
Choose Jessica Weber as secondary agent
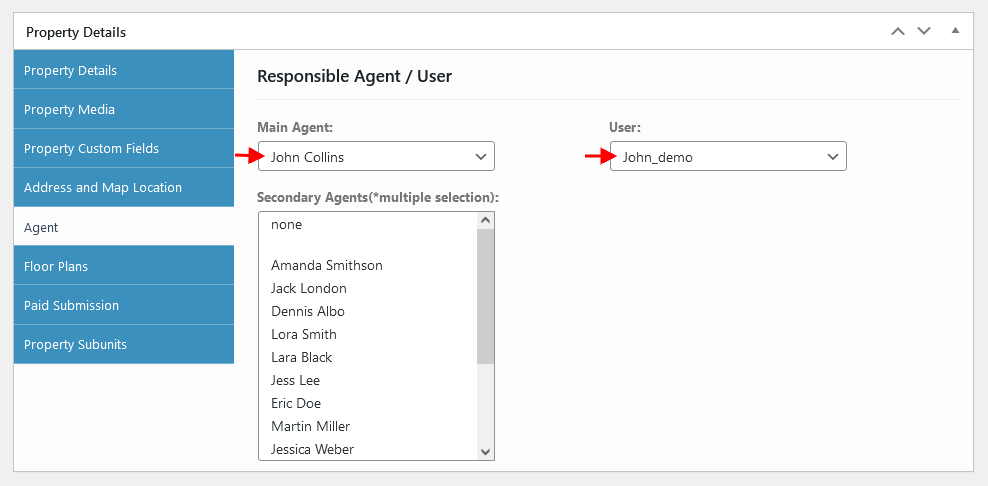click(x=368, y=449)
